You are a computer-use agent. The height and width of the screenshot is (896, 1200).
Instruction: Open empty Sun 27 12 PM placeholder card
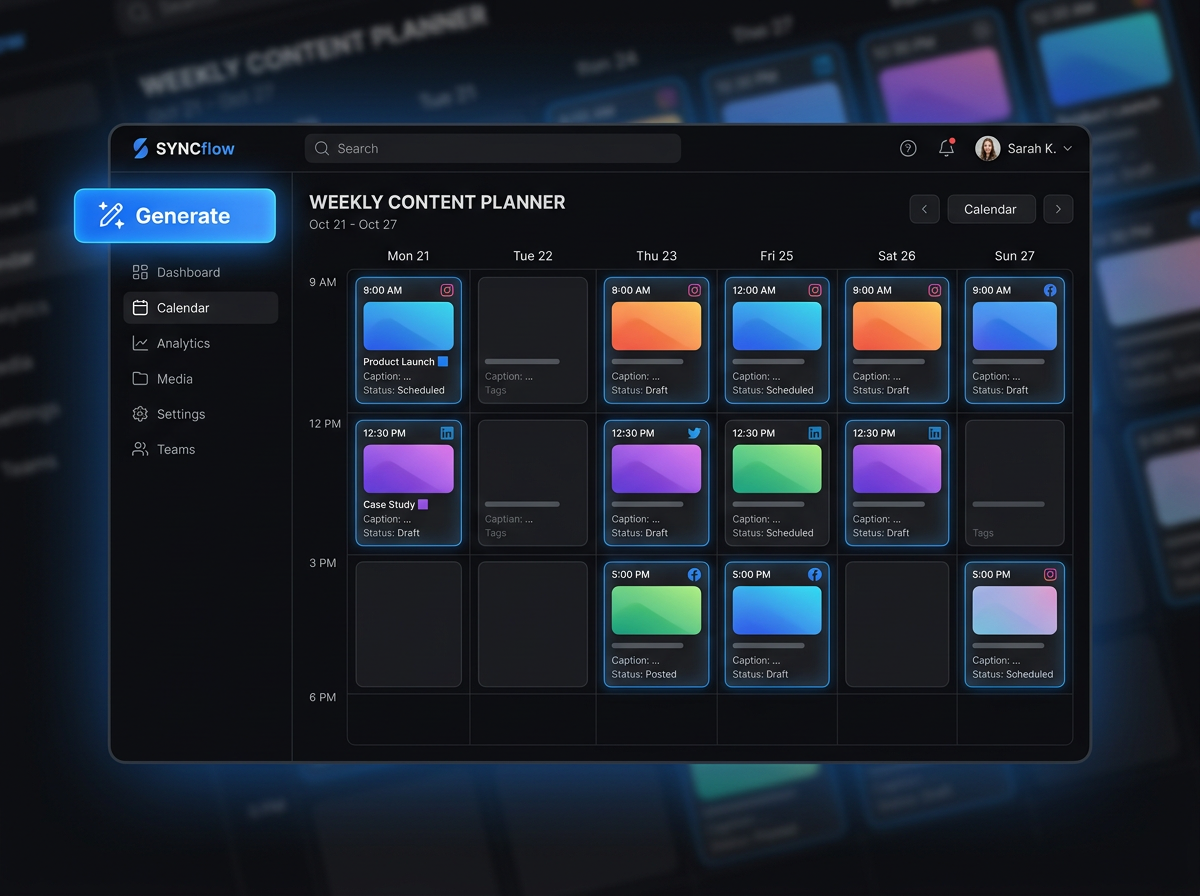(1014, 483)
